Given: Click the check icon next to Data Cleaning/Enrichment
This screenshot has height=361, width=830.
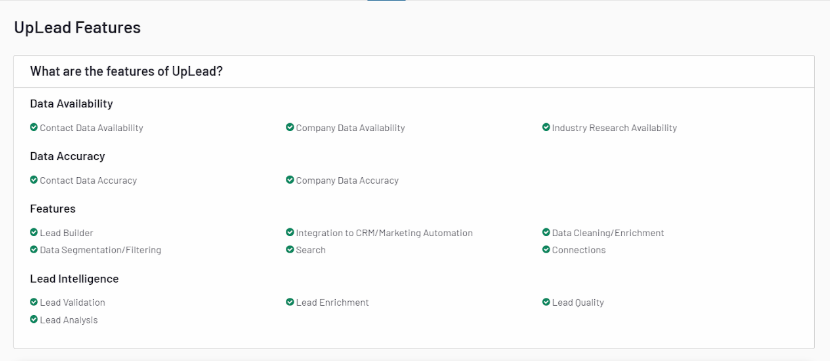Looking at the screenshot, I should coord(546,232).
